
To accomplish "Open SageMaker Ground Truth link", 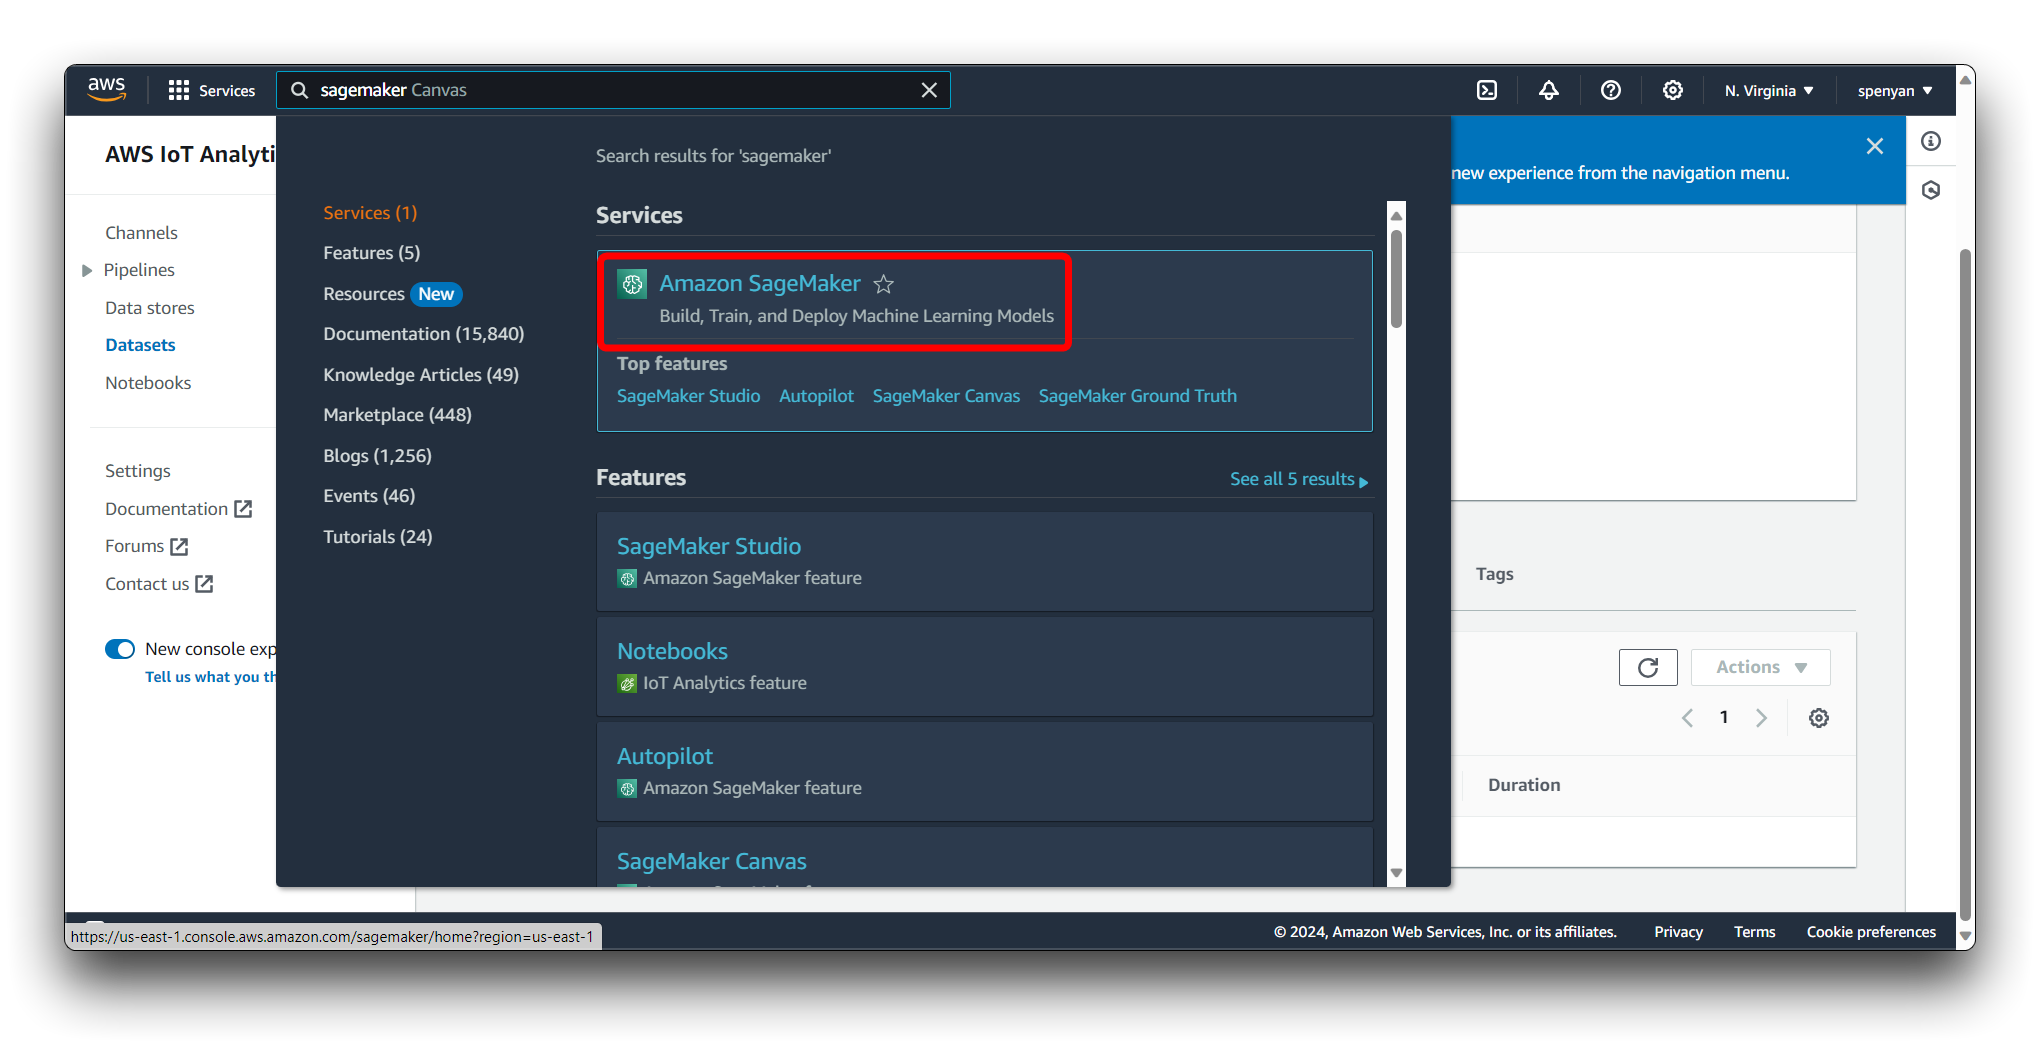I will pos(1137,396).
